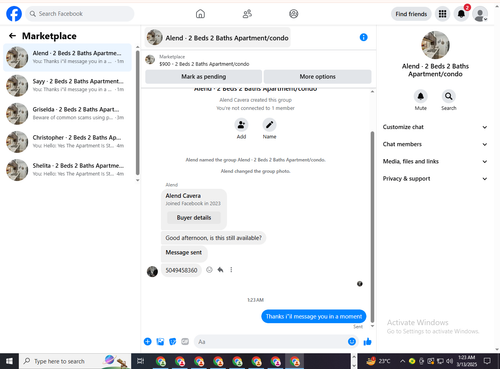Image resolution: width=500 pixels, height=369 pixels.
Task: Open more options for 5049458360 message
Action: coord(231,270)
